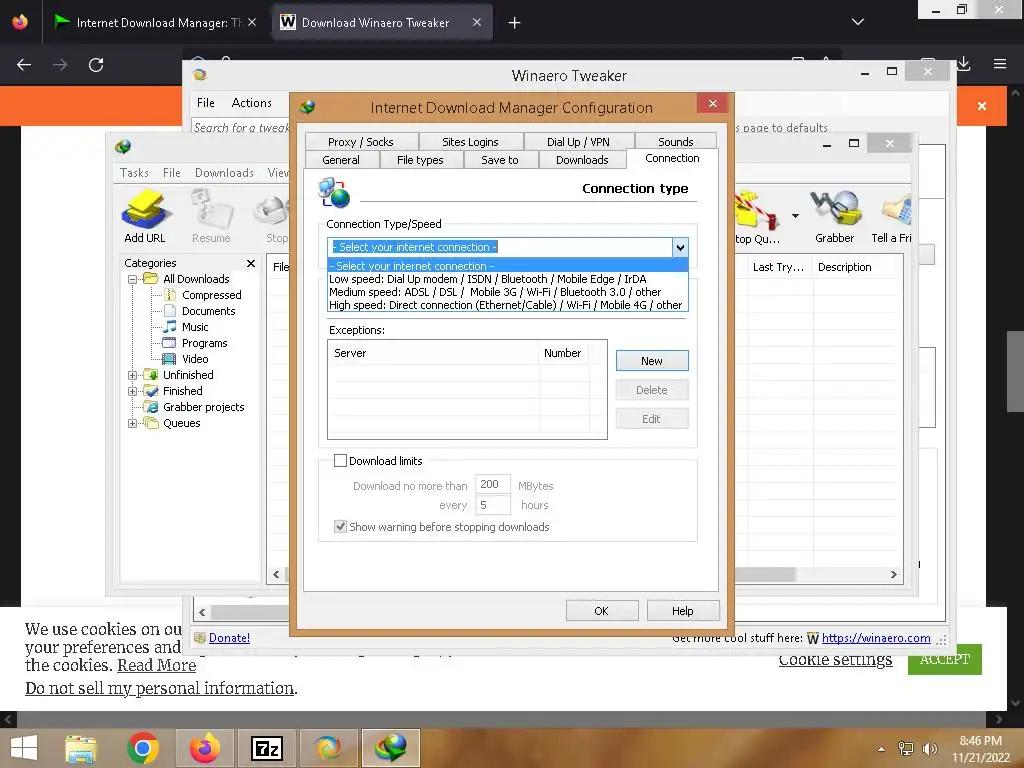This screenshot has width=1024, height=768.
Task: Select the Compressed category folder
Action: [x=212, y=295]
